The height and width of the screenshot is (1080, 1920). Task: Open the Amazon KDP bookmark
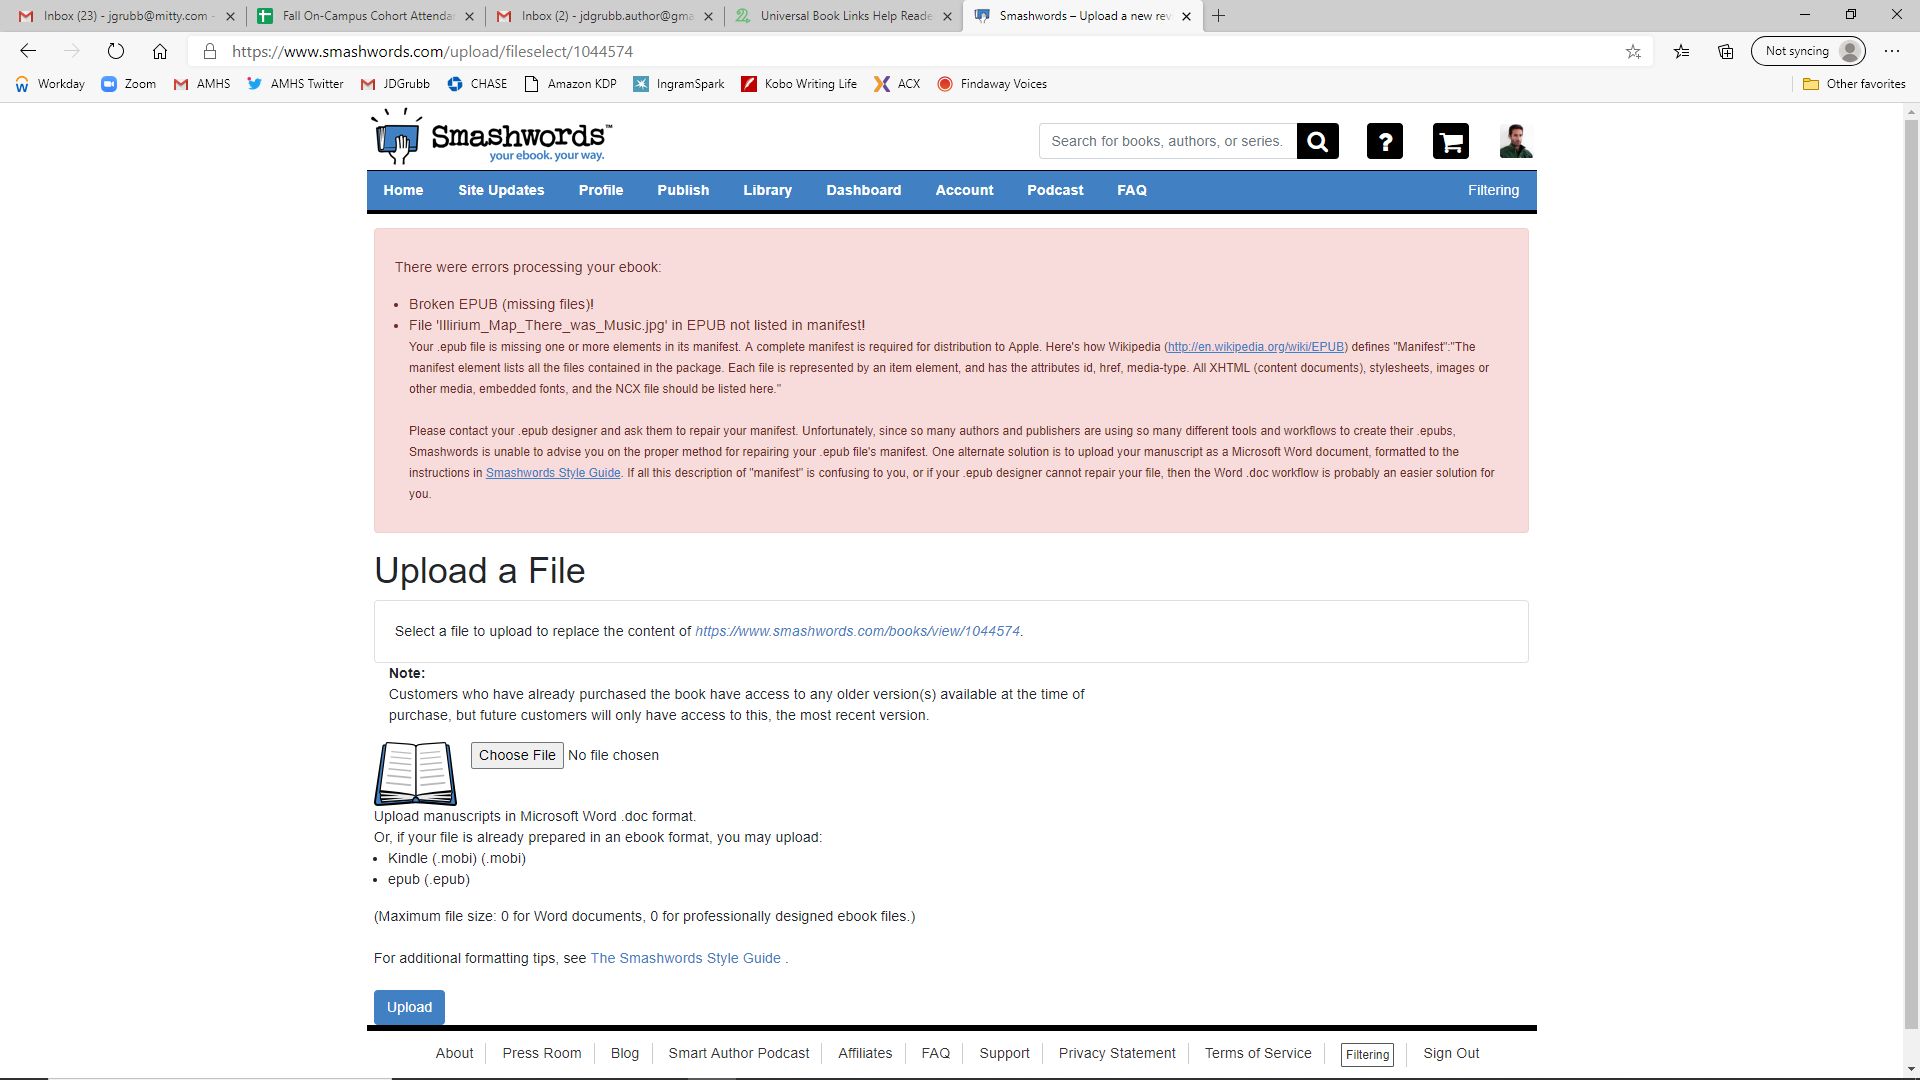[570, 84]
